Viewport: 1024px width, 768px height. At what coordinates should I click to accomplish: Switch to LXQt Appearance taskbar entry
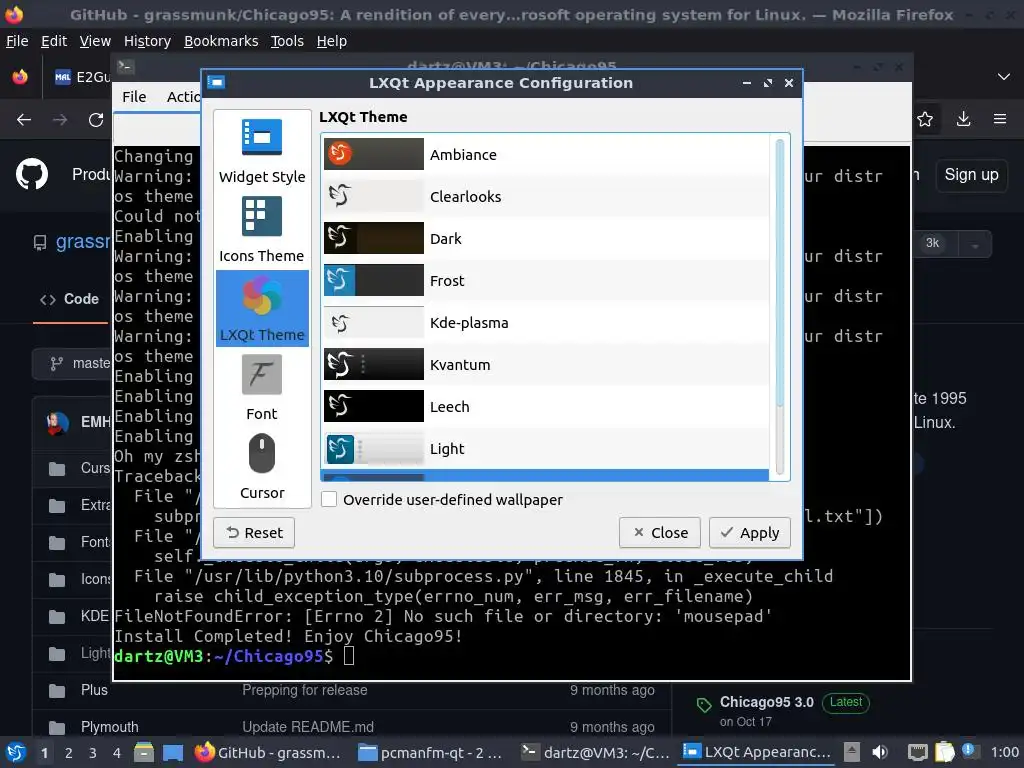(x=758, y=753)
